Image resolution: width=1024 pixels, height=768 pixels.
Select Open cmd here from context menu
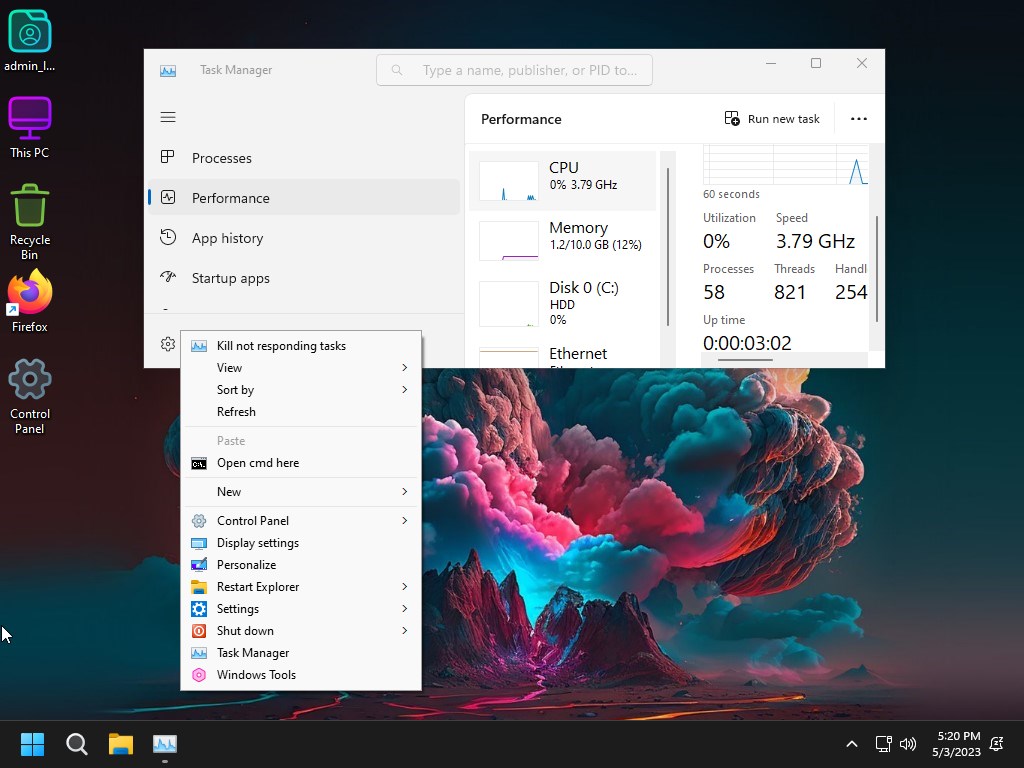(258, 463)
